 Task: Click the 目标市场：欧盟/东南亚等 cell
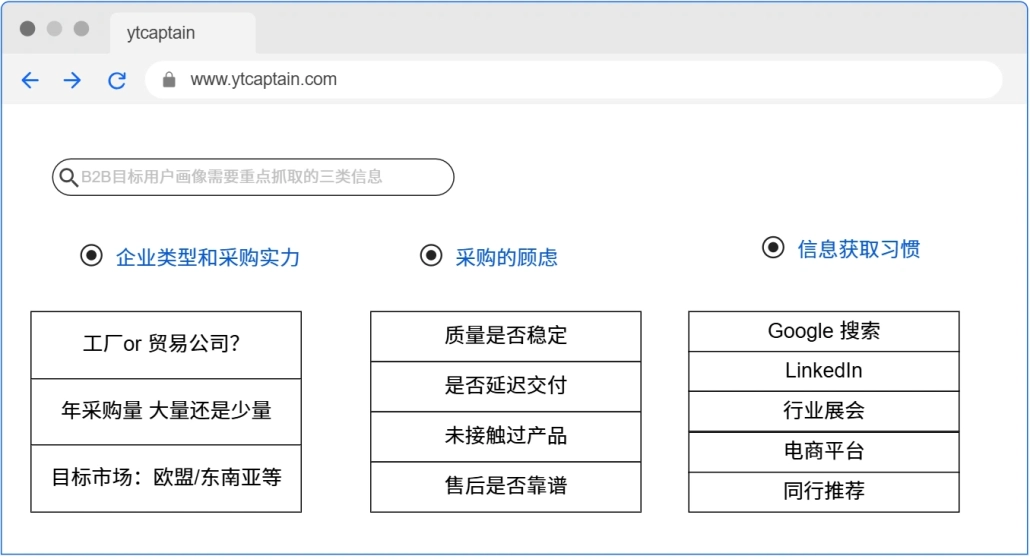tap(166, 478)
